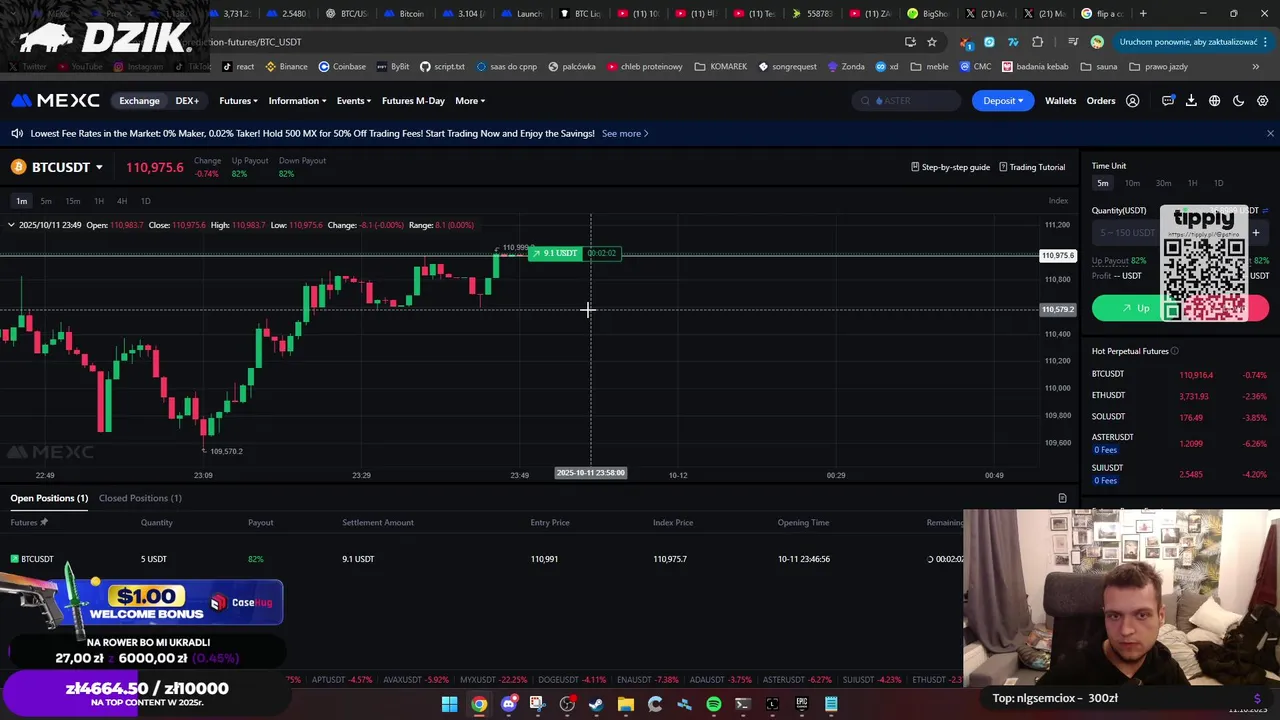
Task: Open Spotify from the taskbar
Action: (713, 704)
